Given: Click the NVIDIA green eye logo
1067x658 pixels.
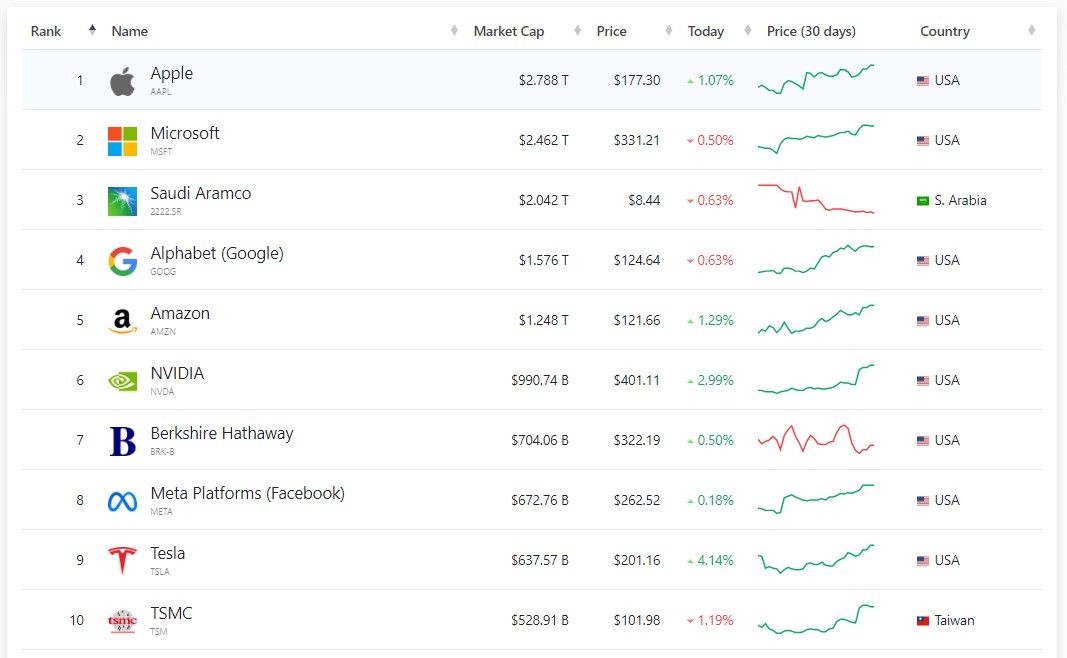Looking at the screenshot, I should pyautogui.click(x=122, y=381).
